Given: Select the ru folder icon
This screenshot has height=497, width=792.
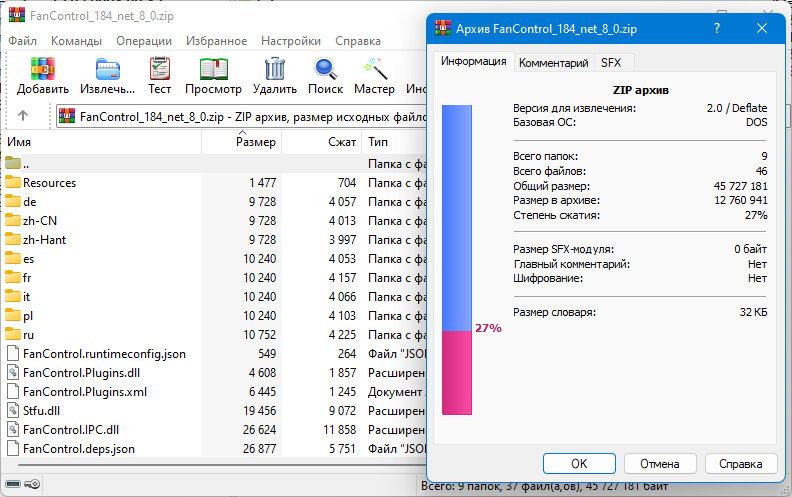Looking at the screenshot, I should click(x=13, y=334).
